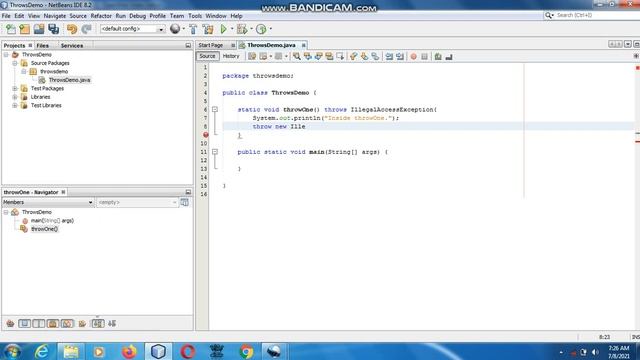Toggle Sort by Name in Navigator
The image size is (640, 360).
pos(98,324)
